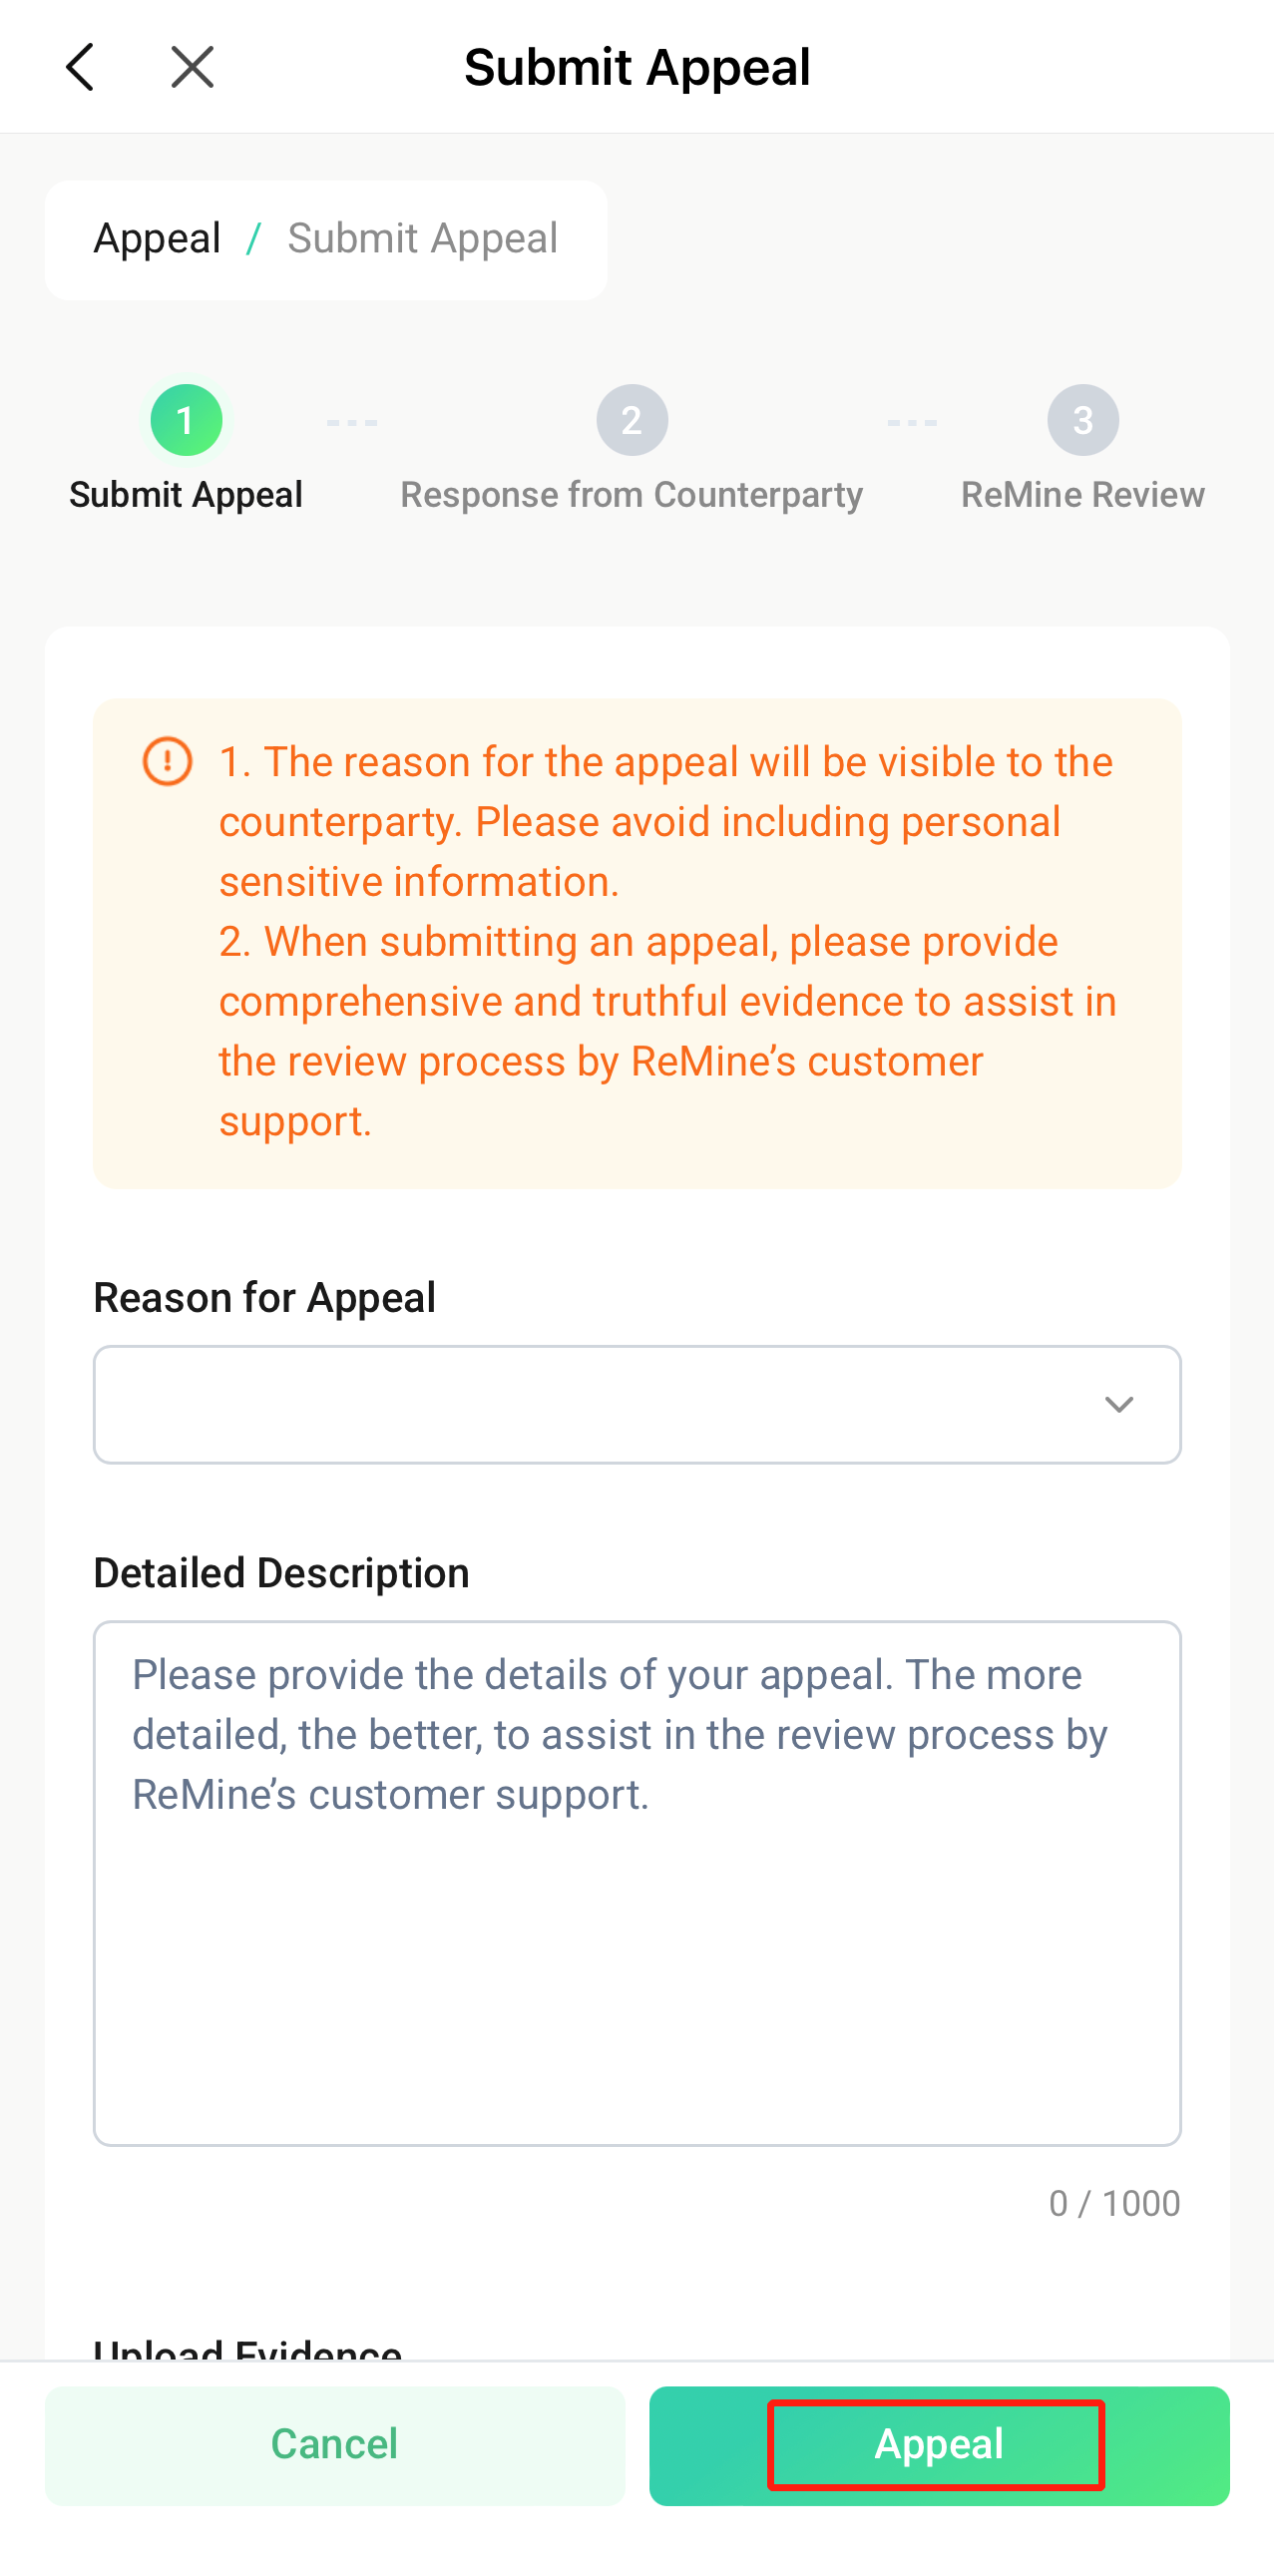The image size is (1274, 2576).
Task: Select Submit Appeal breadcrumb item
Action: point(422,239)
